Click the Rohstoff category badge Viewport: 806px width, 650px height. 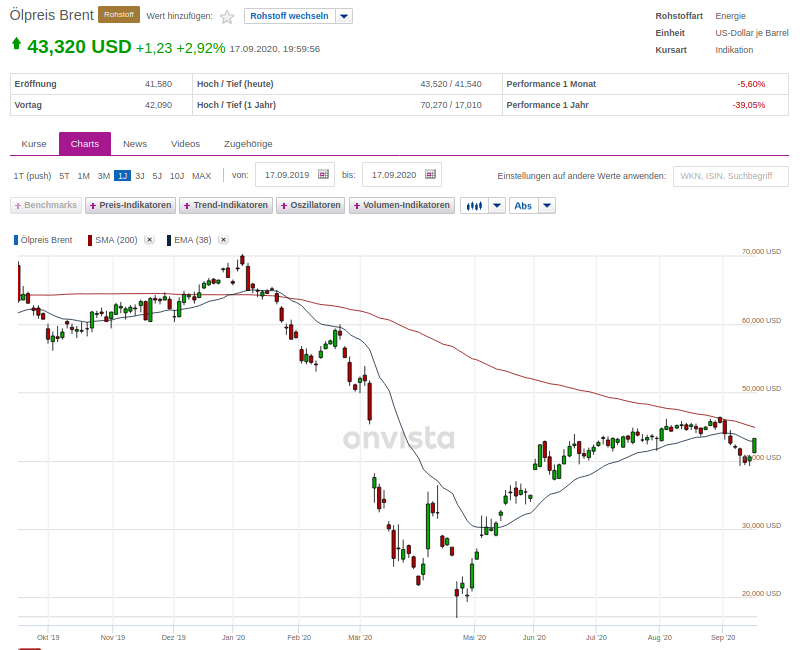(119, 15)
